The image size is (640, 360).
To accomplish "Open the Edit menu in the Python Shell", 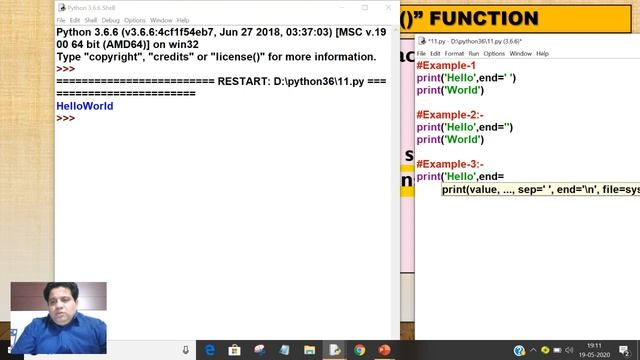I will tap(75, 20).
